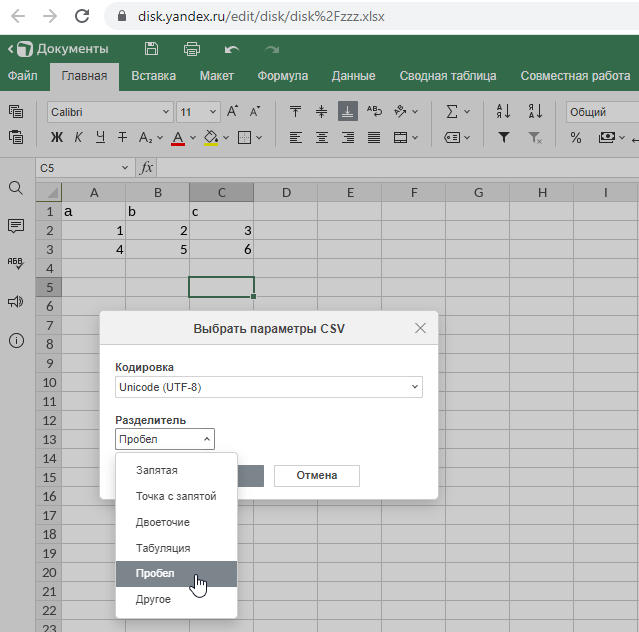This screenshot has height=632, width=639.
Task: Expand the Кодировка Unicode (UTF-8) dropdown
Action: [x=269, y=387]
